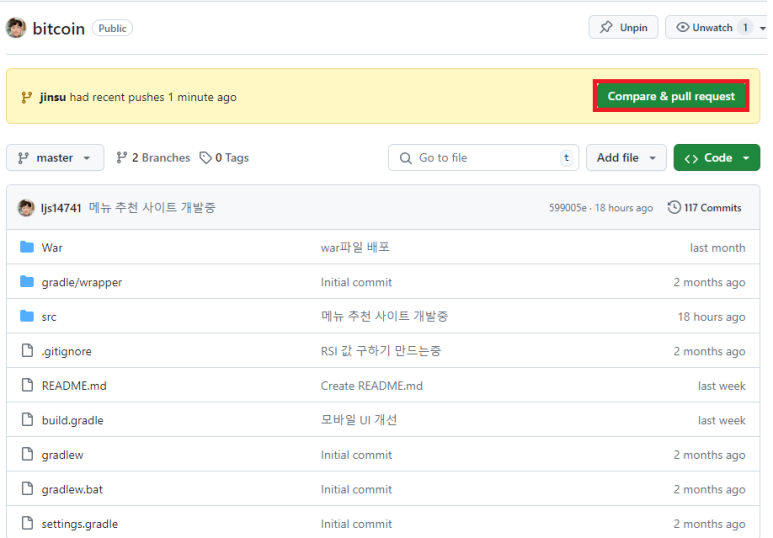Click the t keyboard shortcut hint

click(566, 158)
